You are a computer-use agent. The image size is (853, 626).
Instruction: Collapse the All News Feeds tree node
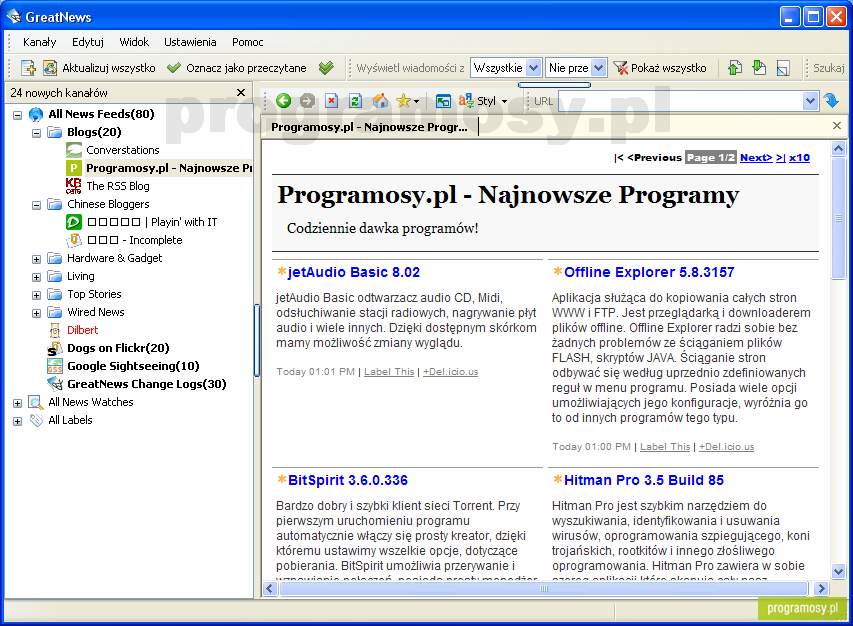[17, 115]
